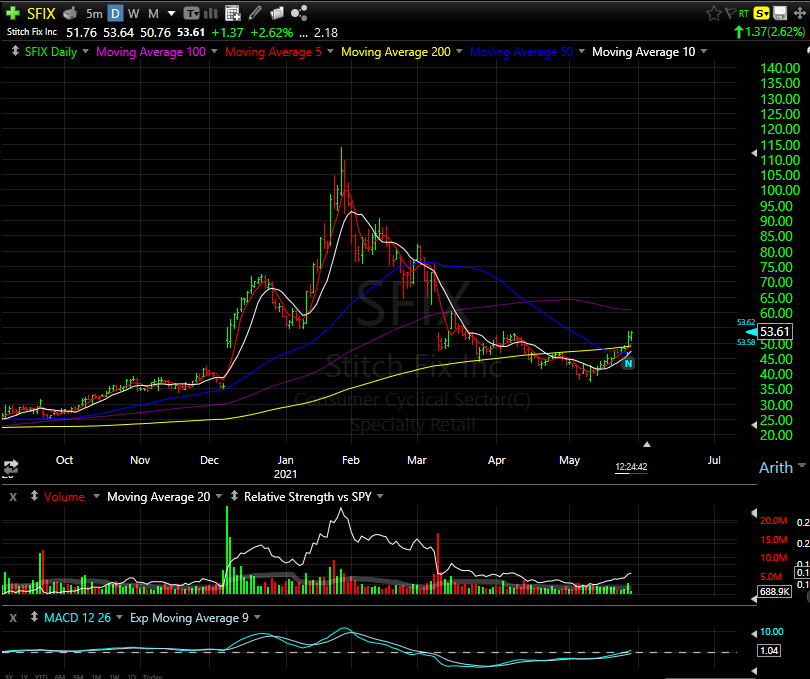Toggle the 5m timeframe
The width and height of the screenshot is (810, 679).
[x=93, y=14]
